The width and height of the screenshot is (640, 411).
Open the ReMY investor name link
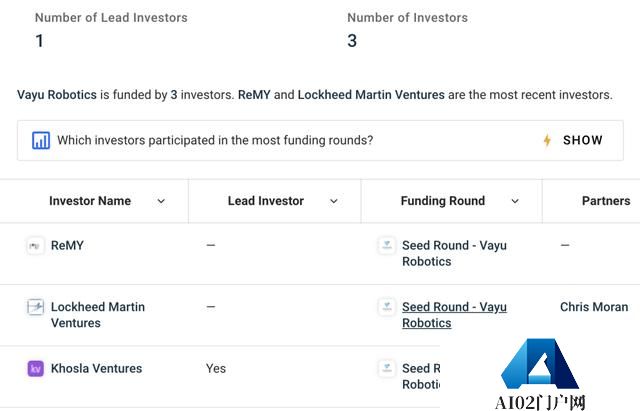point(67,245)
